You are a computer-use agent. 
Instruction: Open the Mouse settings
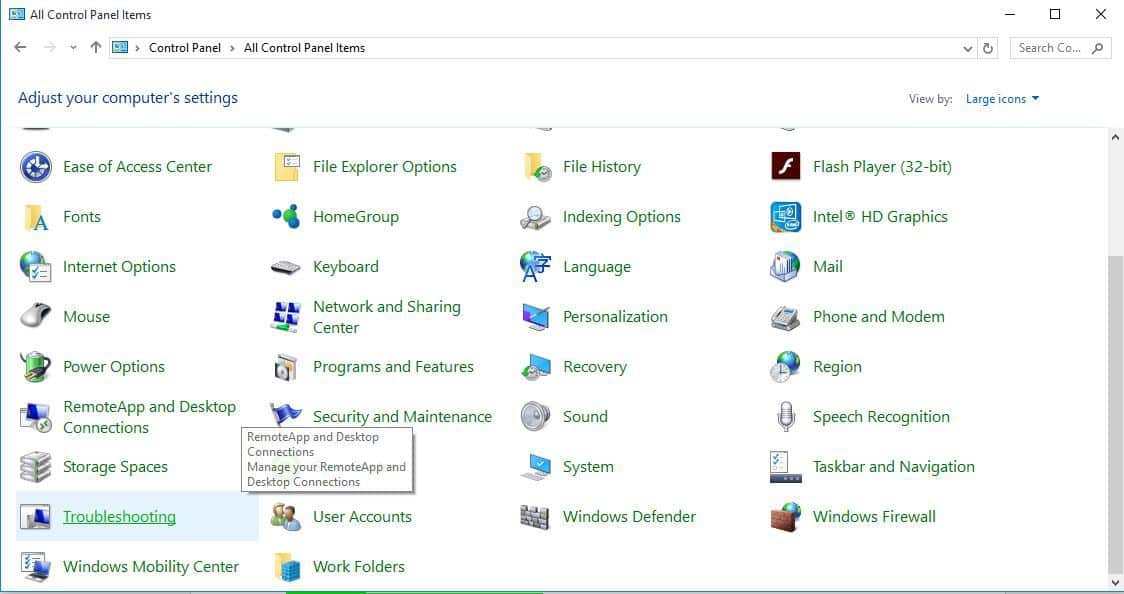(x=86, y=316)
